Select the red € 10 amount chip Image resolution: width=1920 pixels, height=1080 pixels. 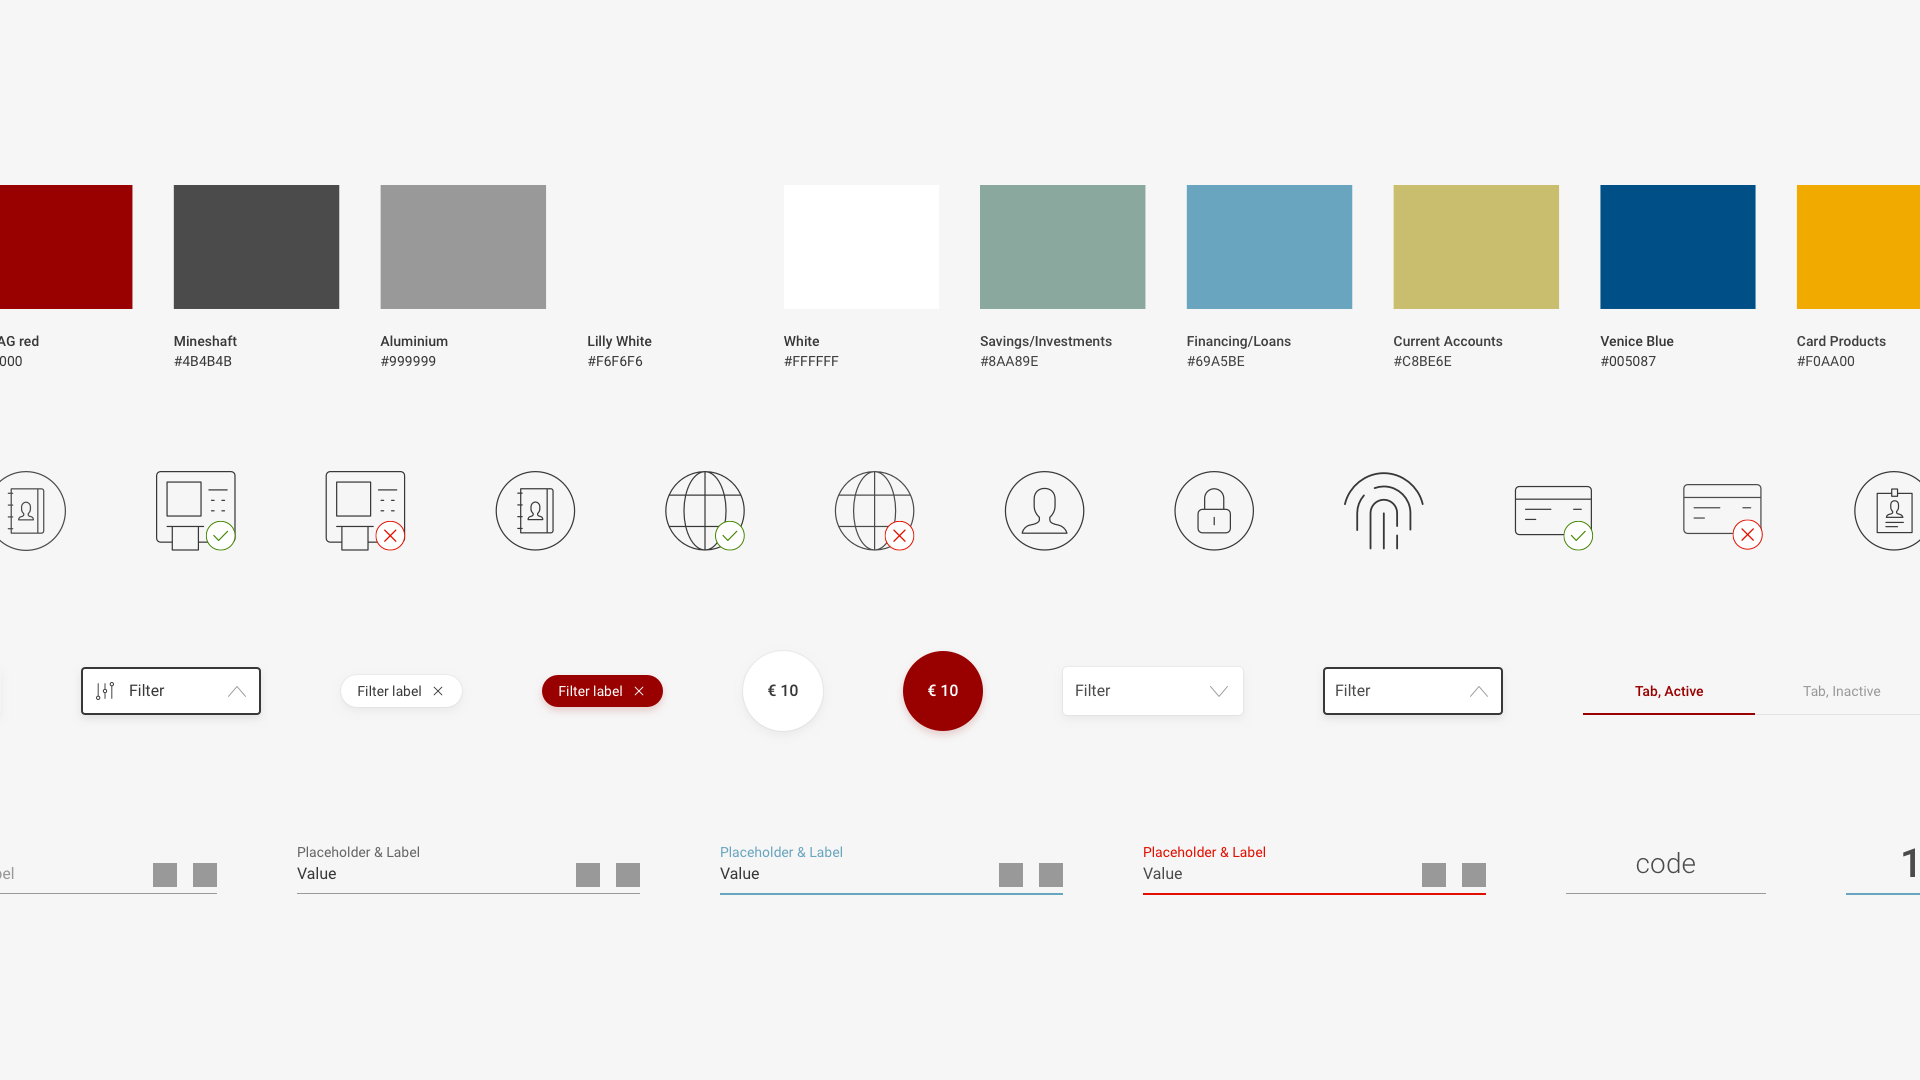(x=943, y=691)
